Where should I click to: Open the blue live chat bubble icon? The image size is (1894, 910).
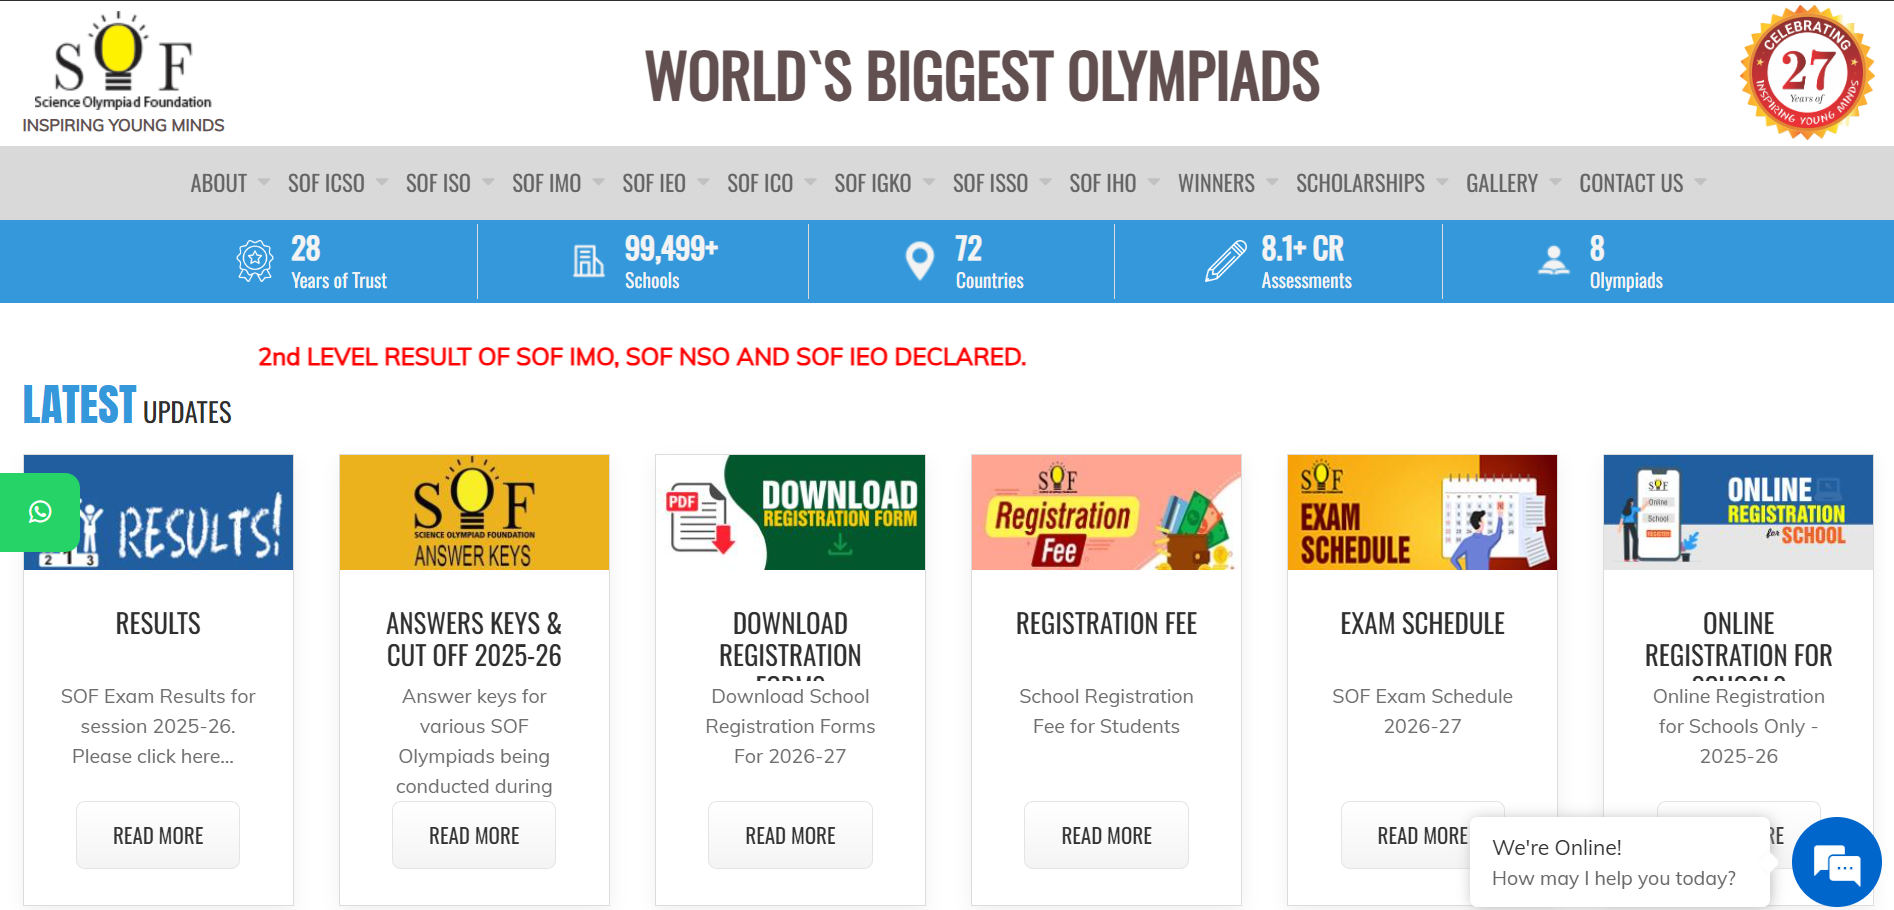(1836, 863)
